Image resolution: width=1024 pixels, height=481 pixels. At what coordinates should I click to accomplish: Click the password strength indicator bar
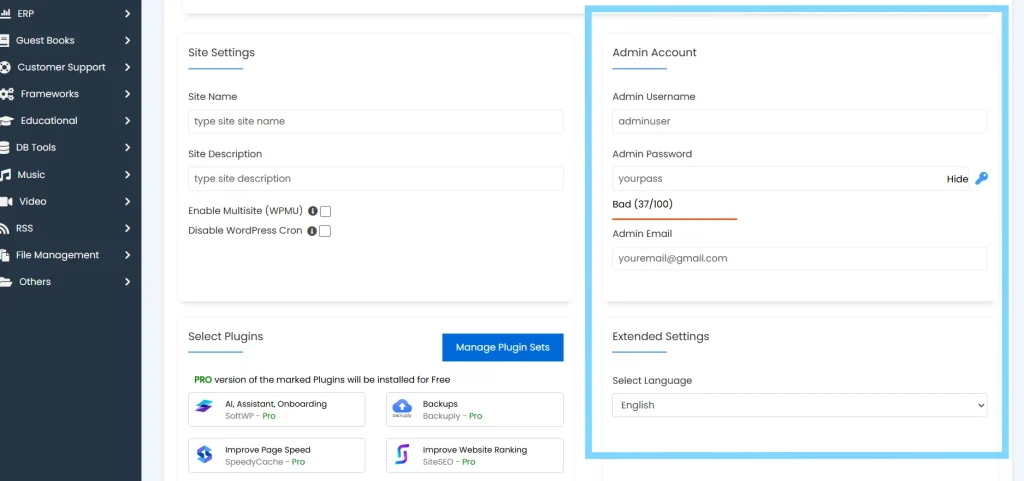tap(674, 218)
